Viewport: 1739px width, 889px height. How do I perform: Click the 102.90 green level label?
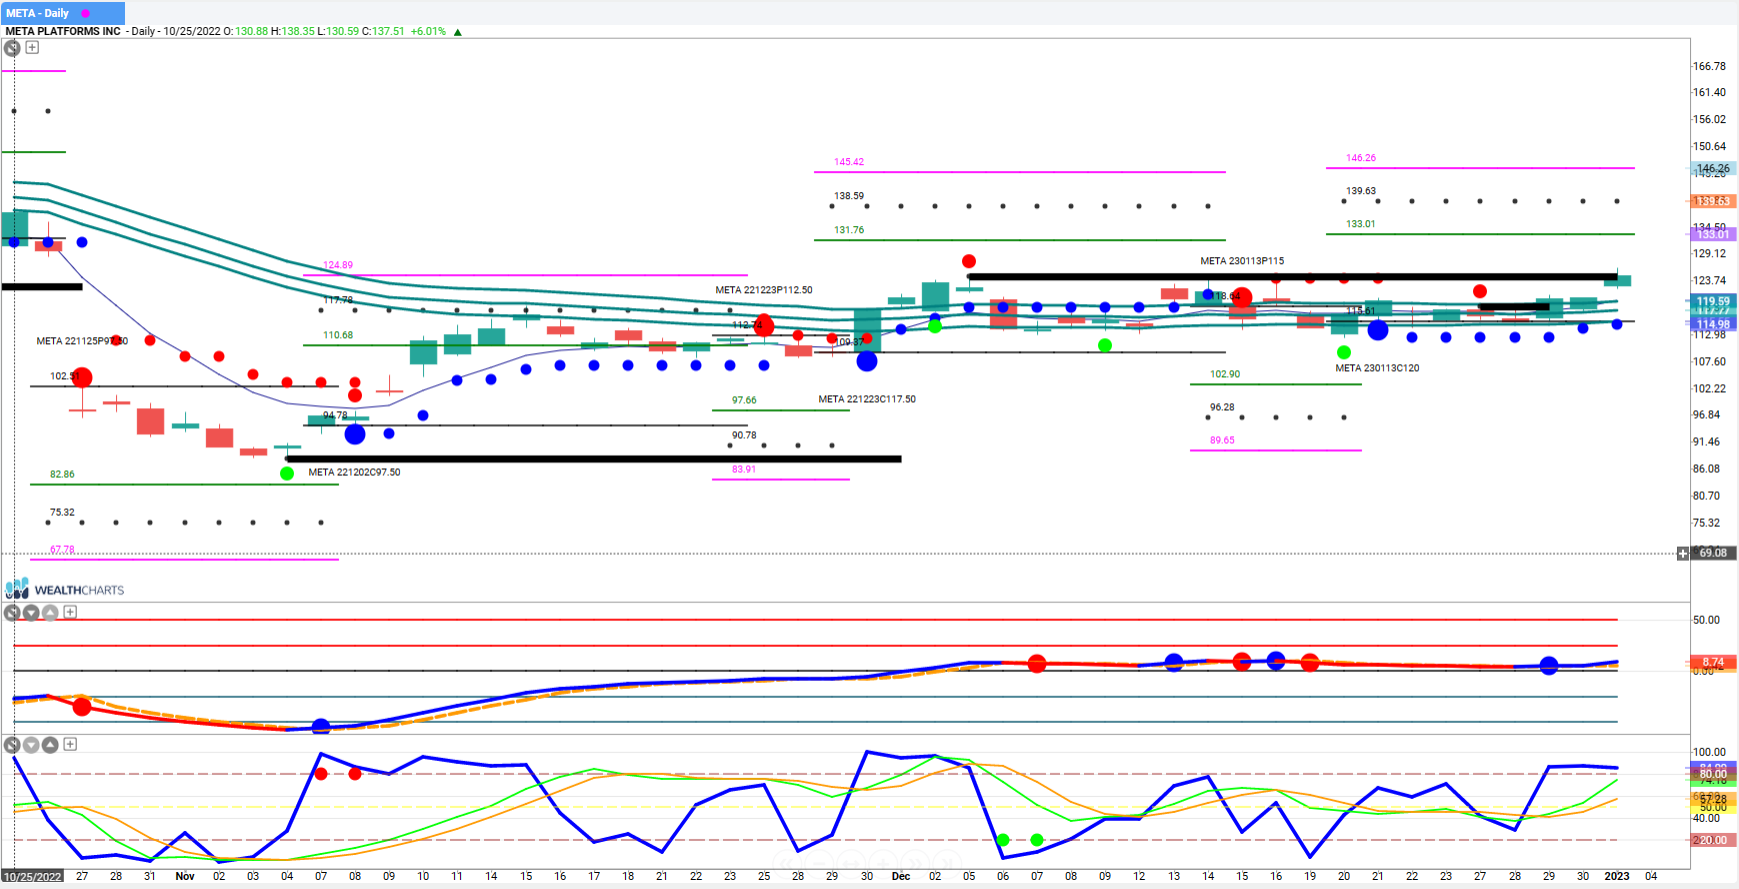[1225, 374]
